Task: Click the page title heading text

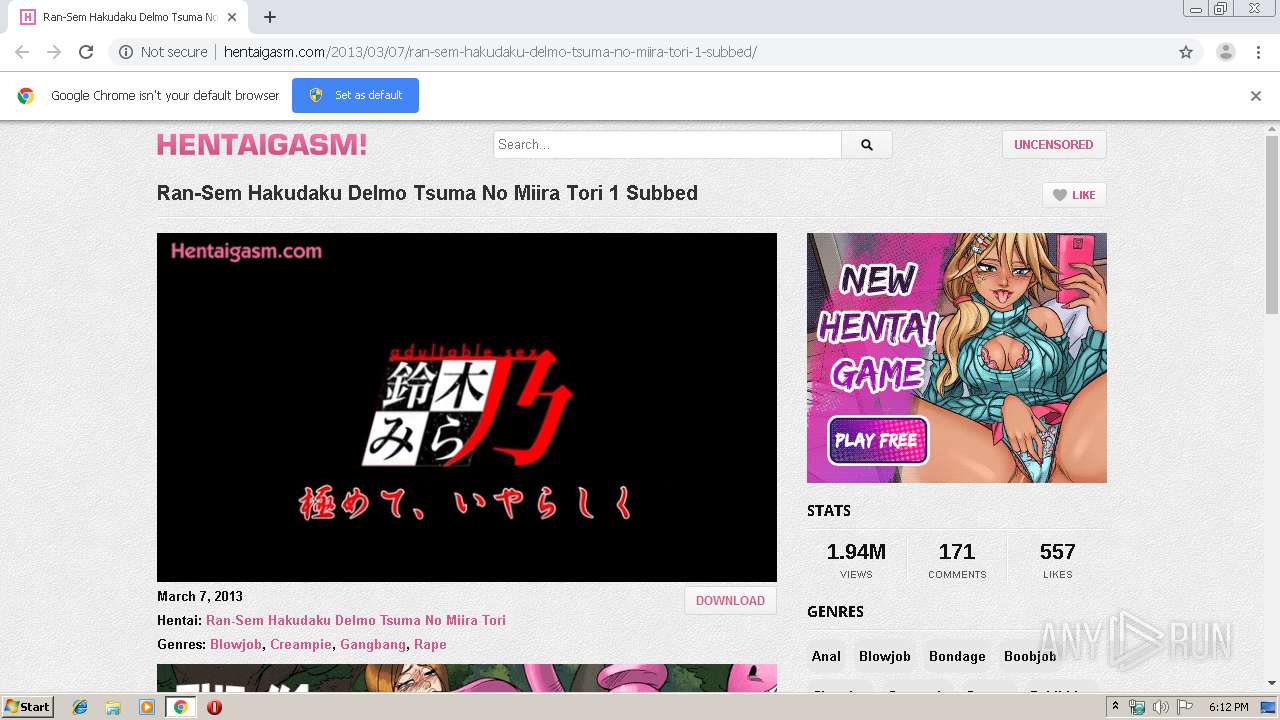Action: tap(427, 193)
